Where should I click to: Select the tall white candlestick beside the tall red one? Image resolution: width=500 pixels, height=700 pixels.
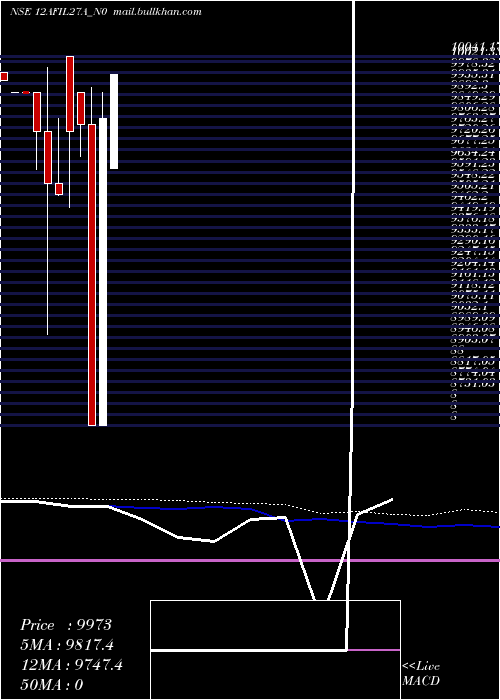click(x=103, y=271)
